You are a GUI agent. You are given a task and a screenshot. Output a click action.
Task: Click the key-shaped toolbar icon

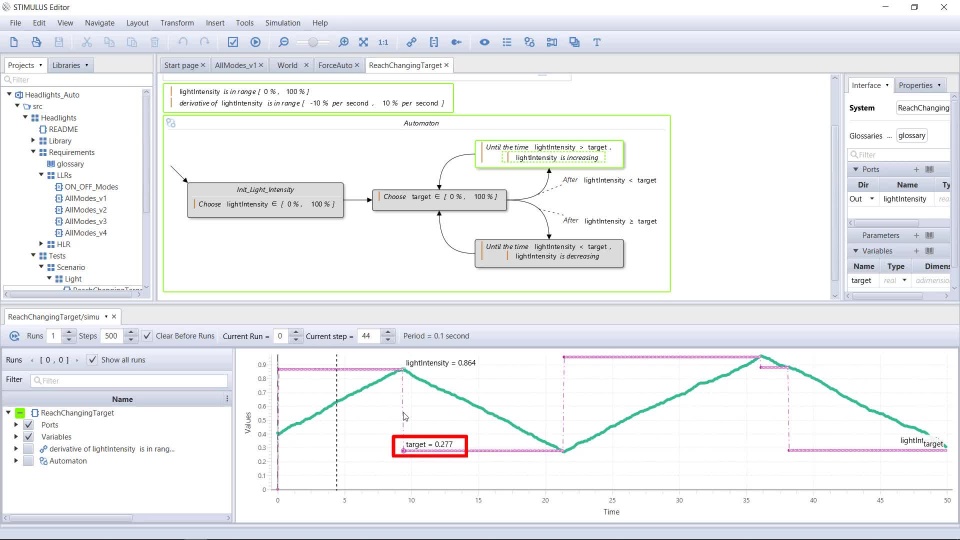tap(456, 42)
